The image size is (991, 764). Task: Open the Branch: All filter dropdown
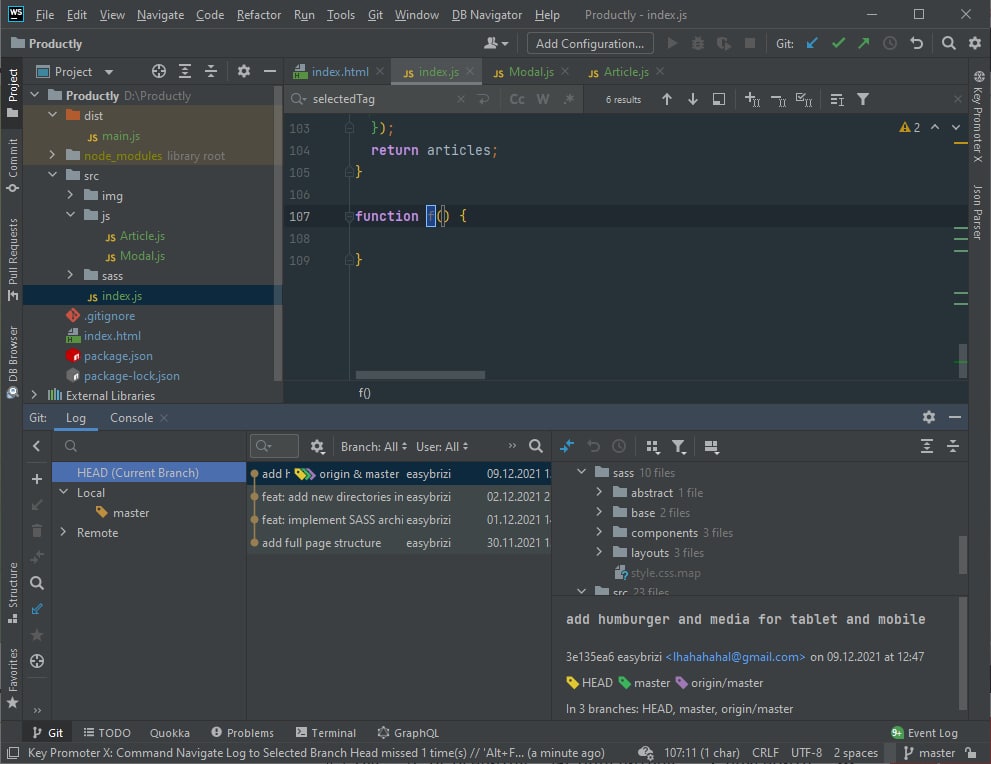(375, 447)
